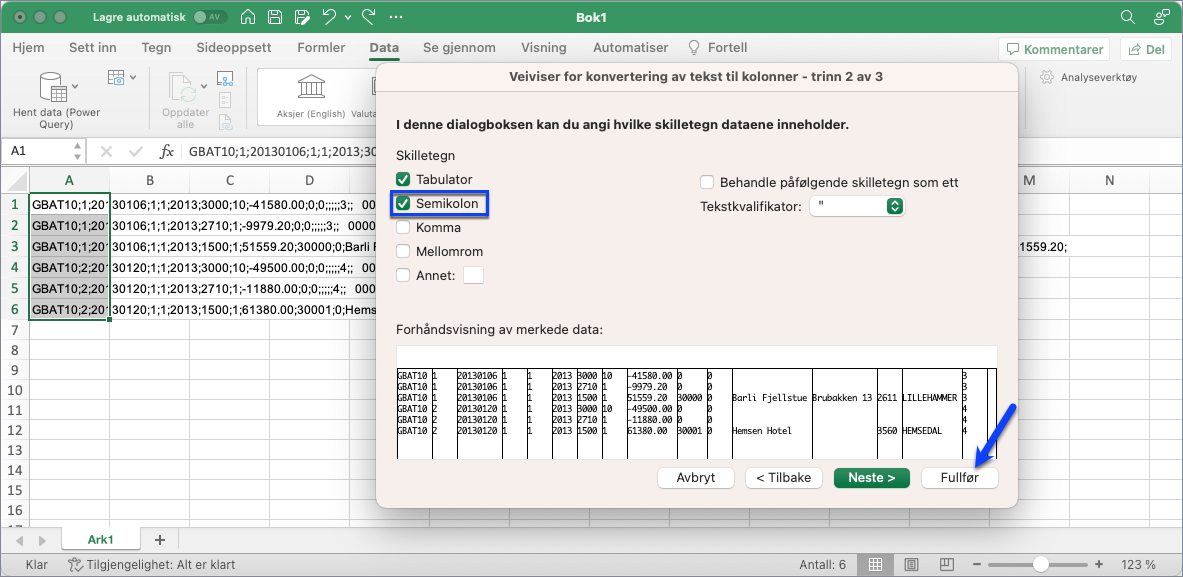
Task: Adjust the zoom slider handle
Action: point(1041,564)
